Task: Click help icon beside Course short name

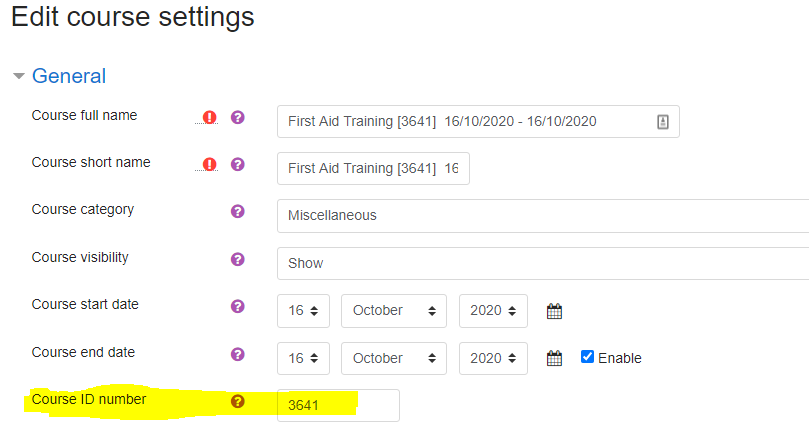Action: pos(238,165)
